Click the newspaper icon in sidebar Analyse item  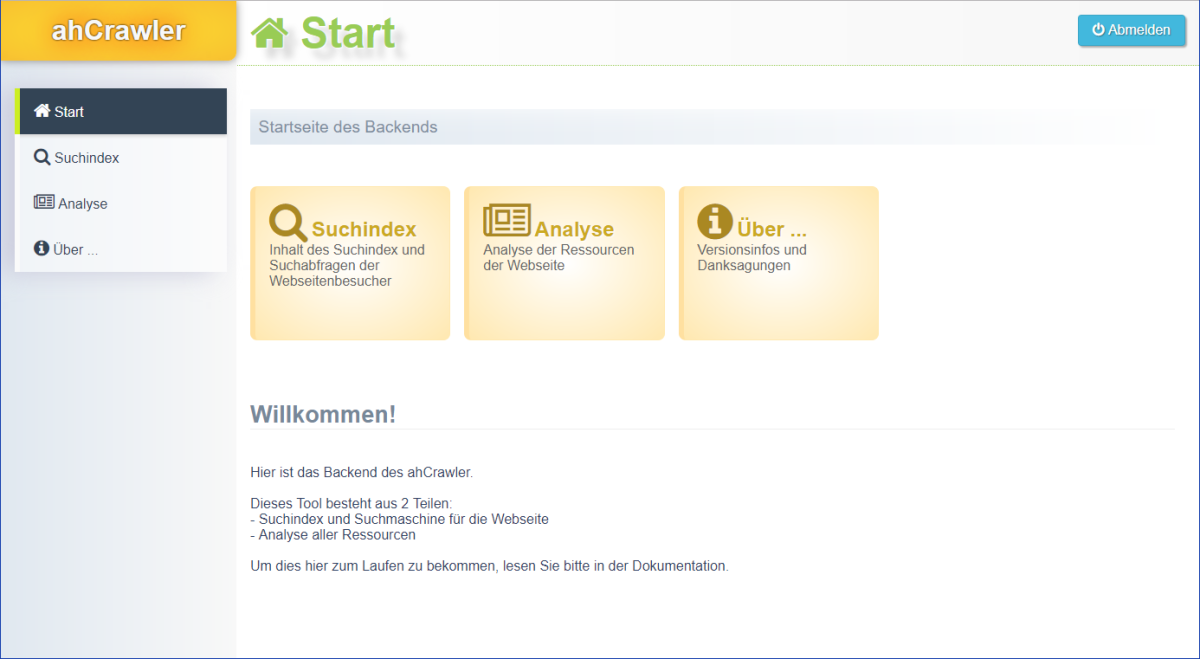point(44,202)
